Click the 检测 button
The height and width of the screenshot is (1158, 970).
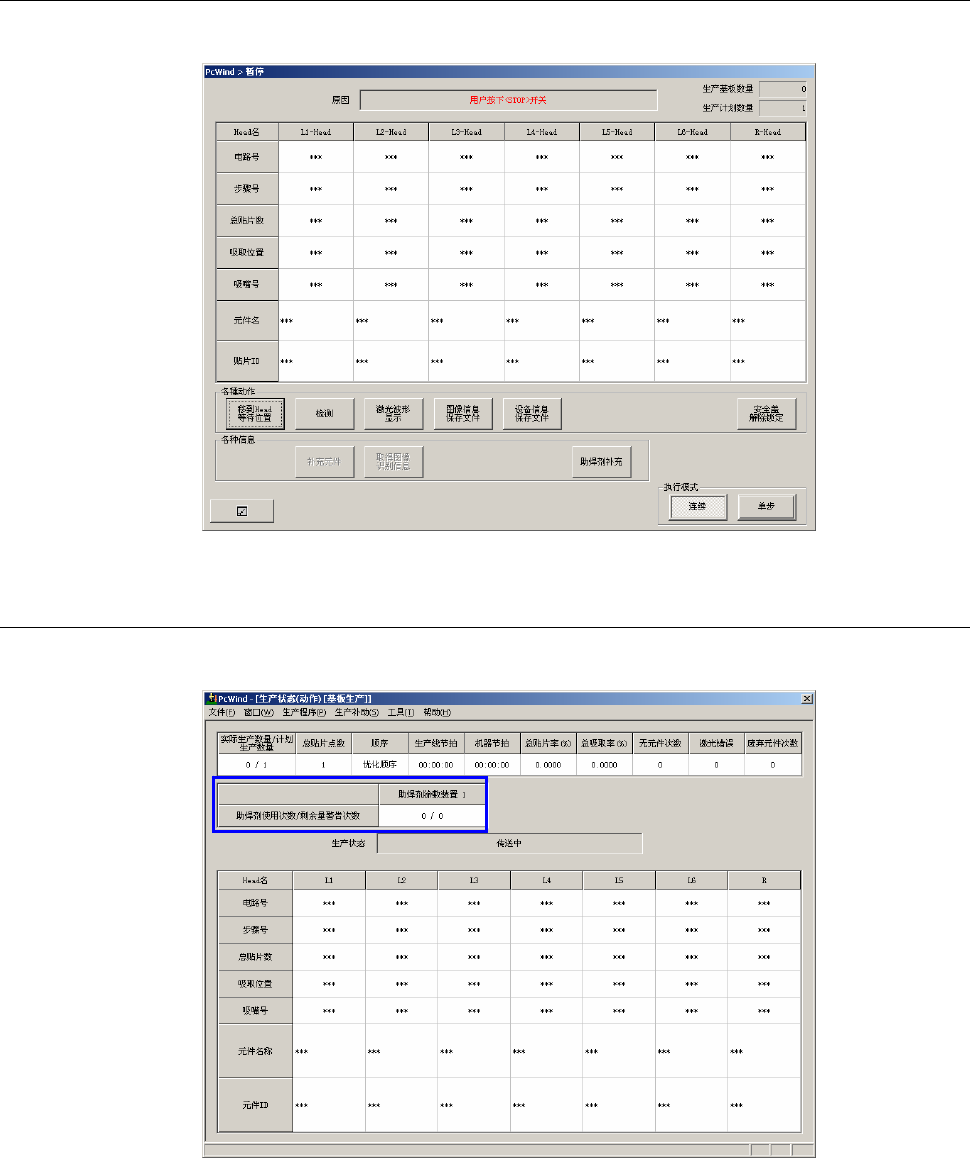point(324,414)
